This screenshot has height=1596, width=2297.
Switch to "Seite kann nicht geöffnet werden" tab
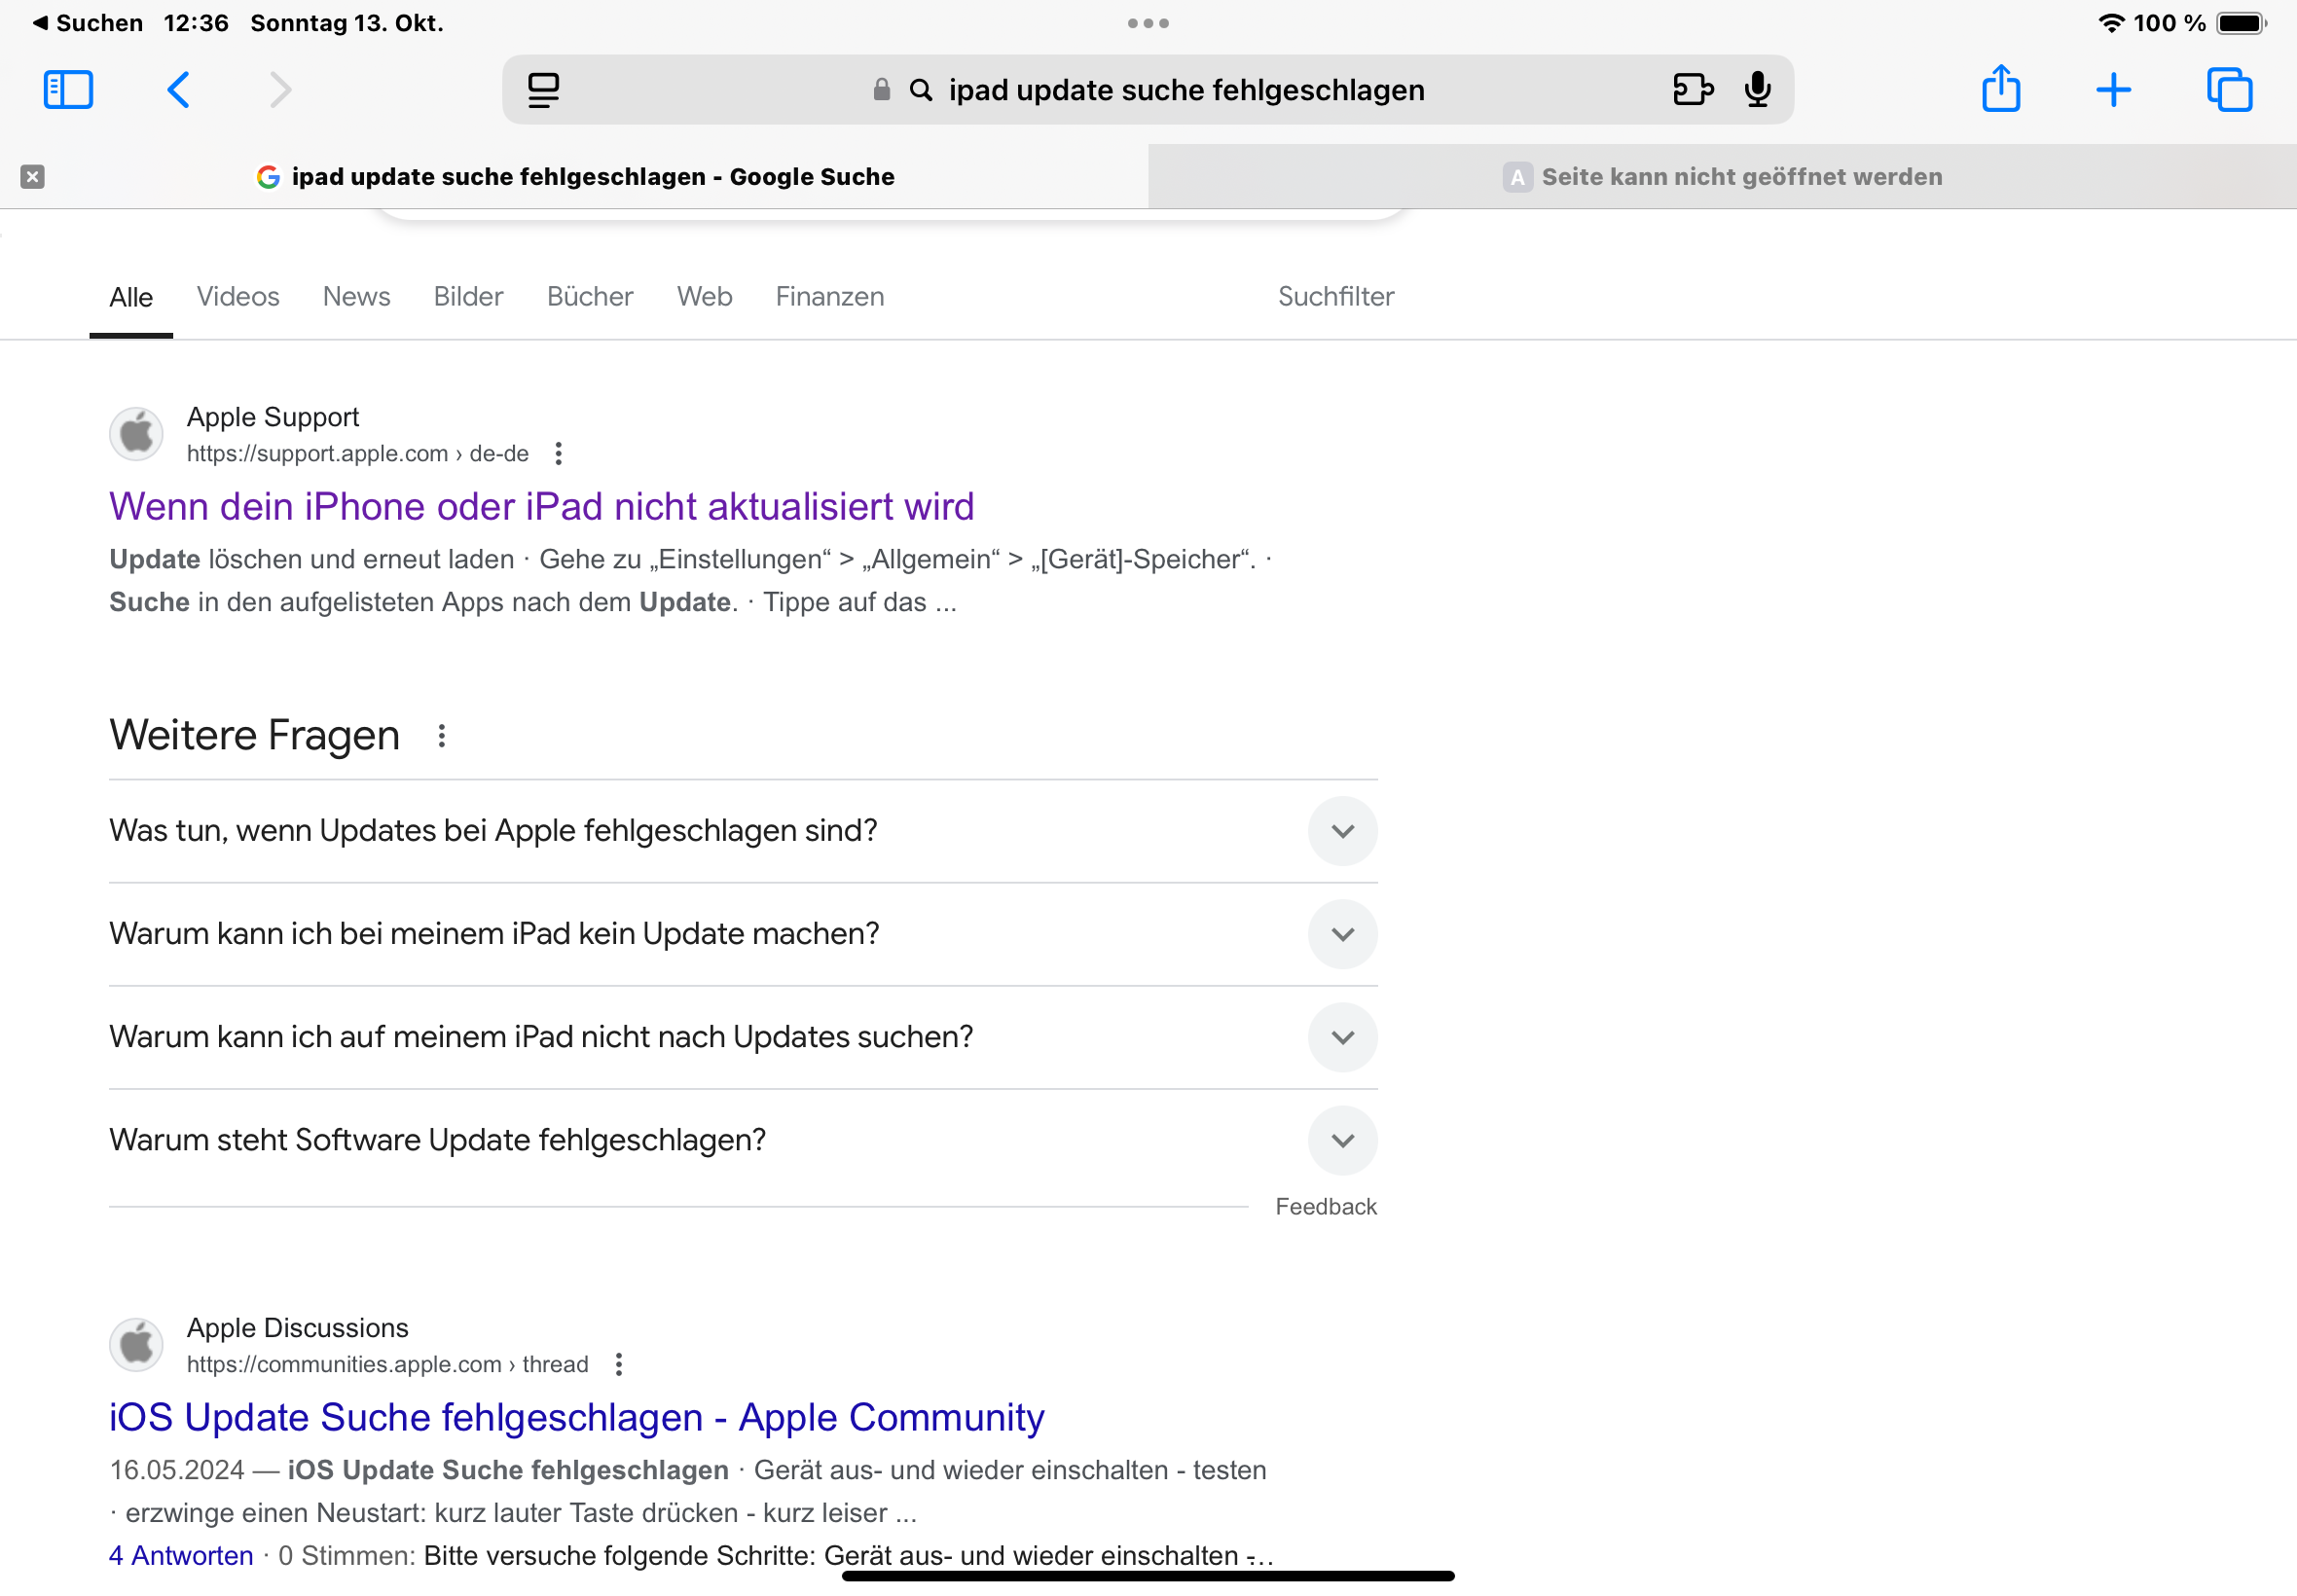(1722, 177)
